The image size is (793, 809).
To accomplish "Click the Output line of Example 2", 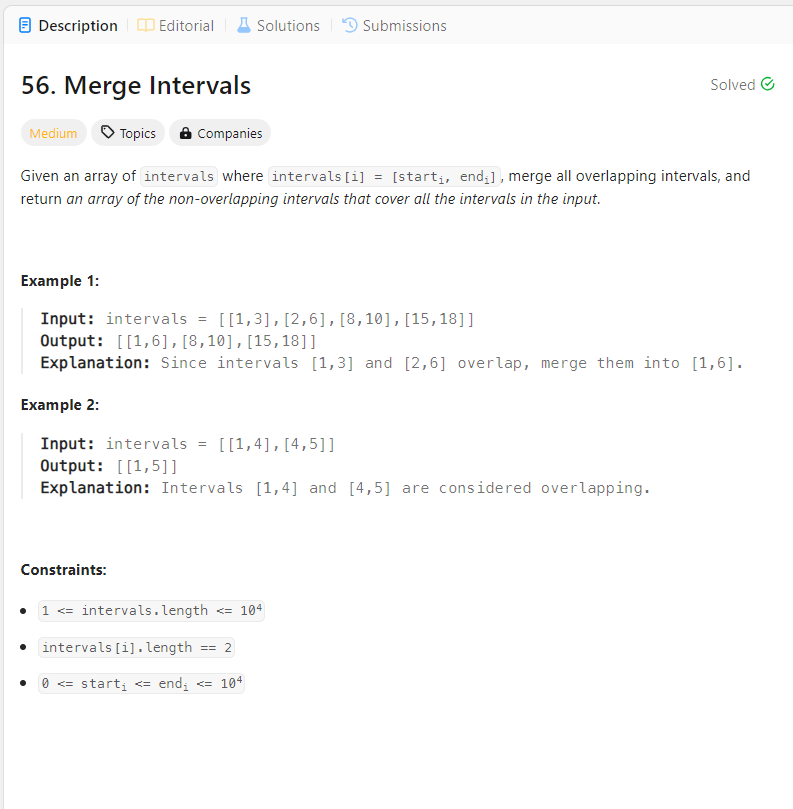I will coord(110,465).
